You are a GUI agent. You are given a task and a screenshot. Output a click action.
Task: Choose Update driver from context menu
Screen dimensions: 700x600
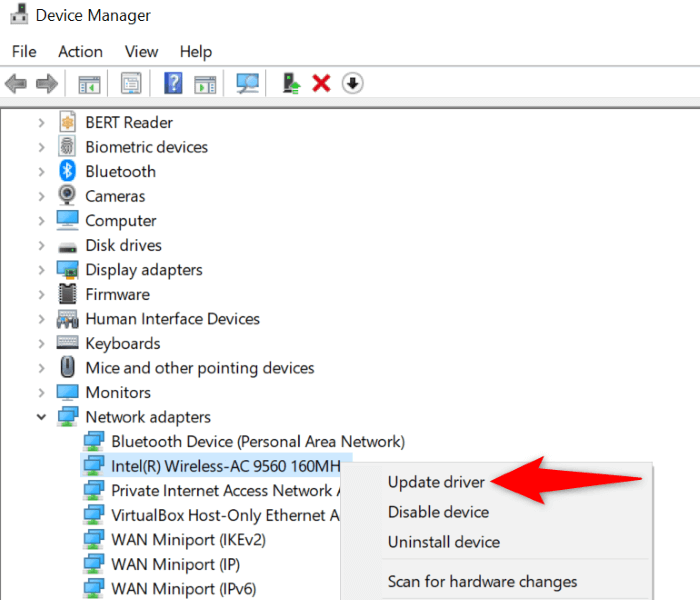click(436, 482)
